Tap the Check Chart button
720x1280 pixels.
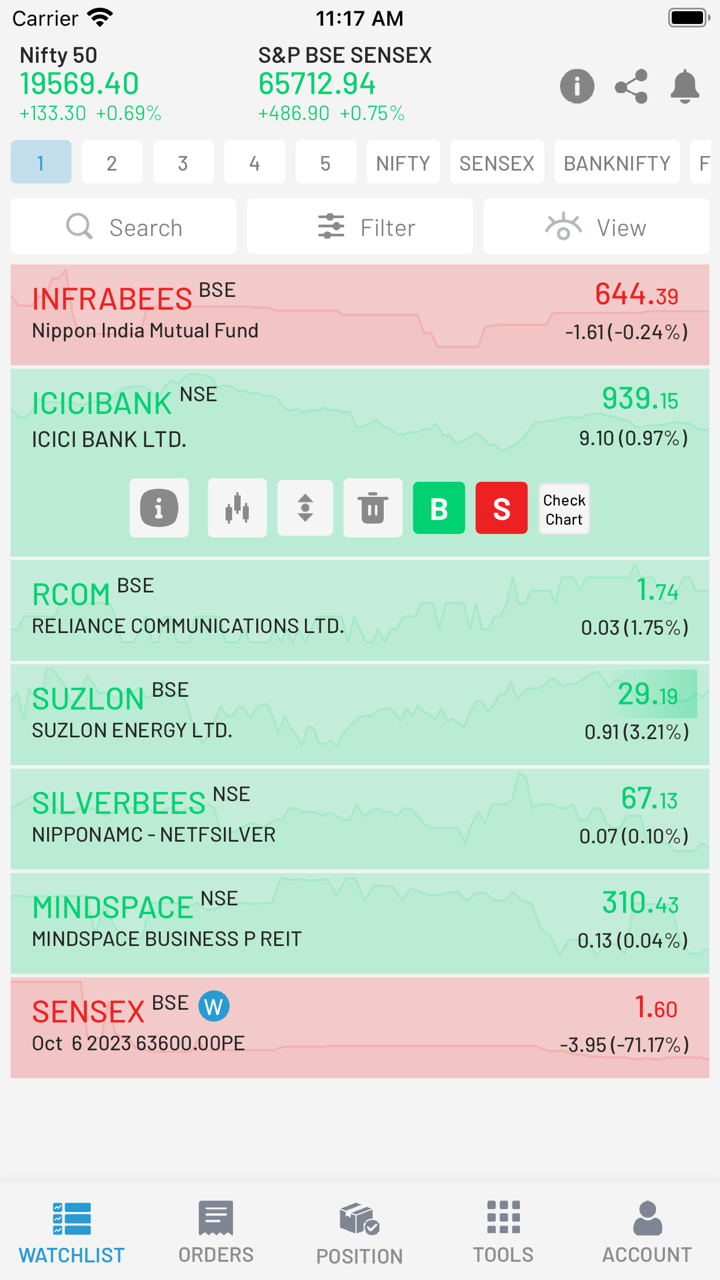[x=564, y=509]
